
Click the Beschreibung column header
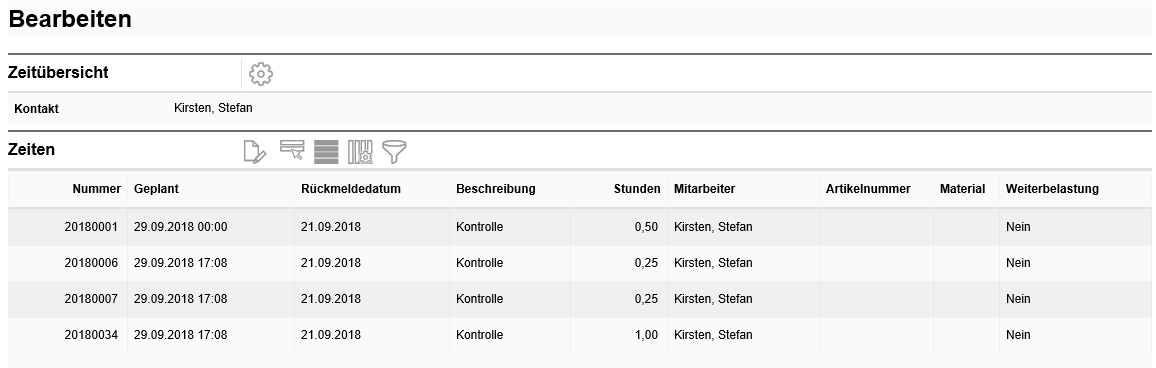click(x=495, y=189)
